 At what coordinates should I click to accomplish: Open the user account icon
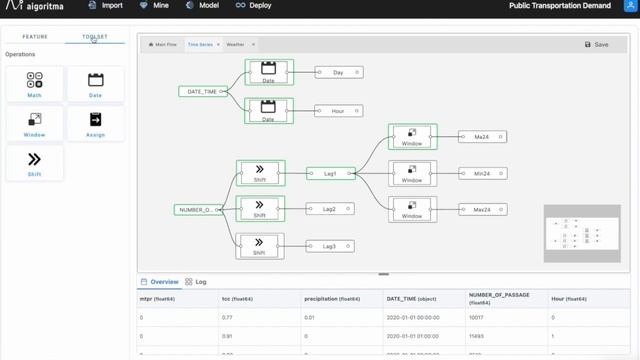click(630, 6)
